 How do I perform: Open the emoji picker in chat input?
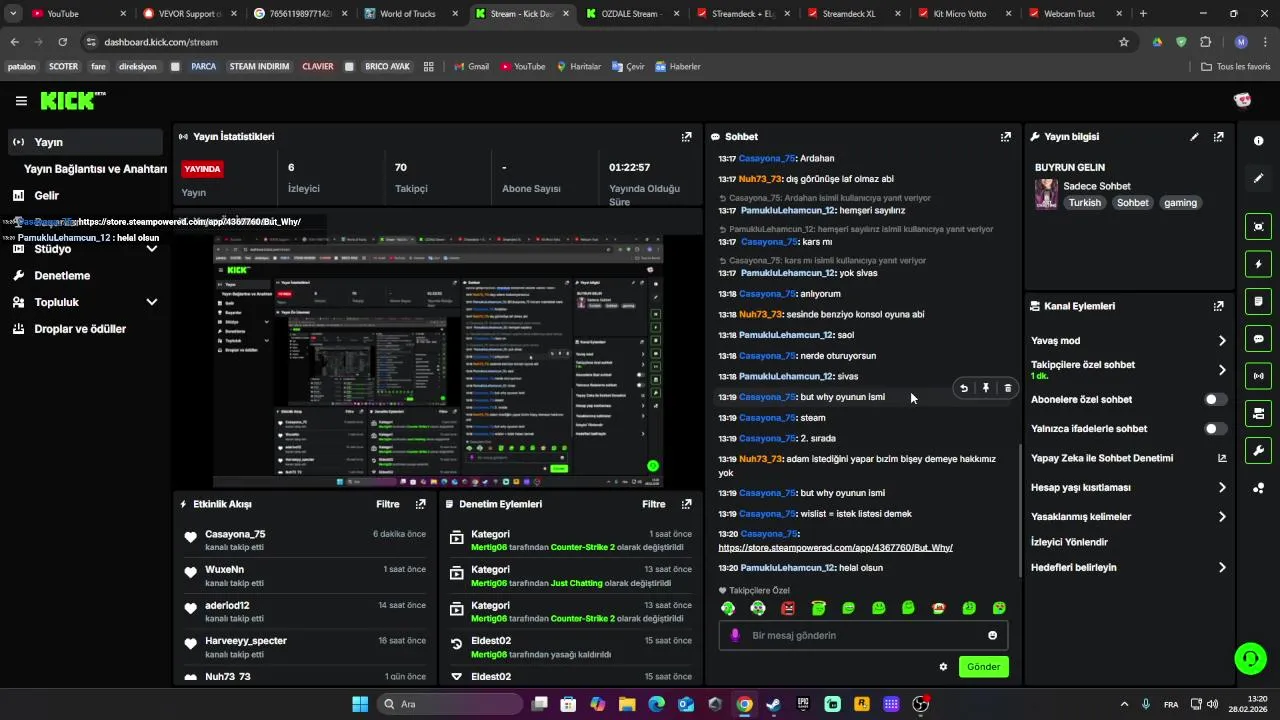pyautogui.click(x=992, y=635)
